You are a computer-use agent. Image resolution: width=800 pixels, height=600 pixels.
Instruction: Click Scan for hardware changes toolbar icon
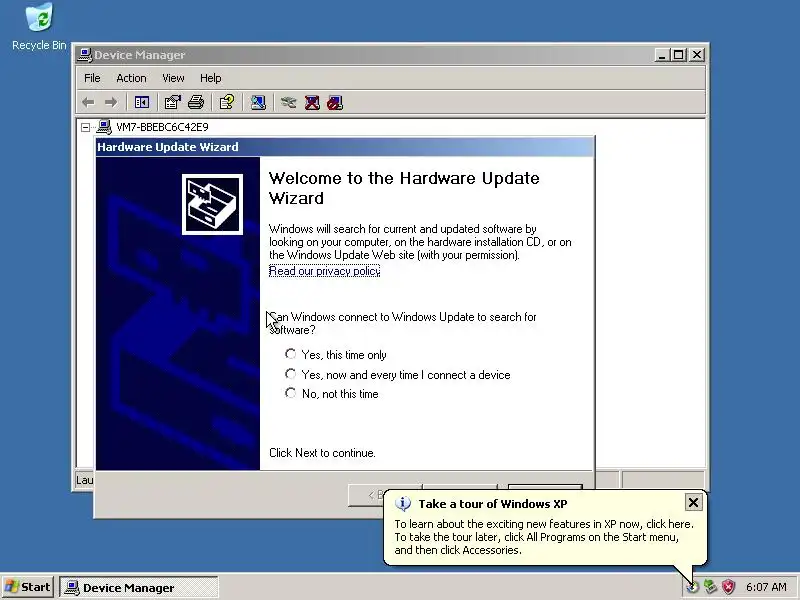tap(258, 103)
